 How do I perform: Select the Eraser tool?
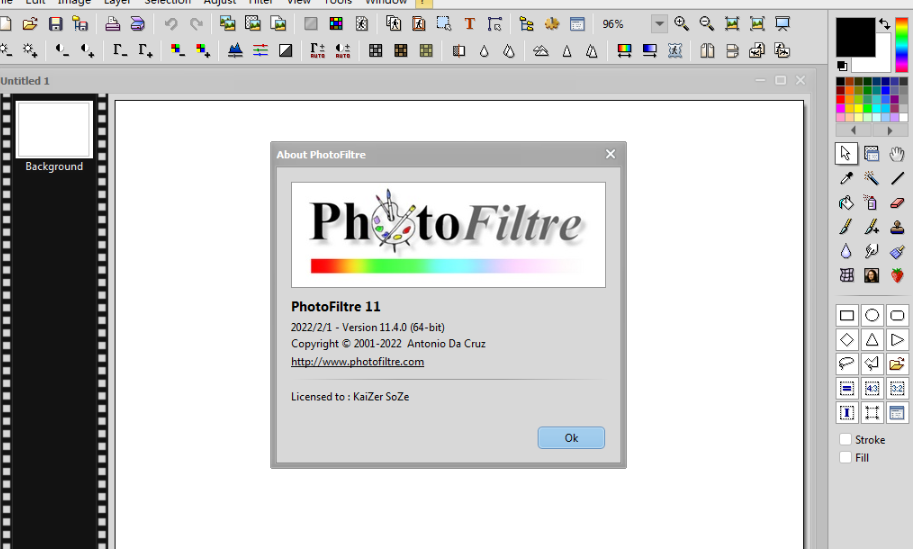pyautogui.click(x=897, y=203)
